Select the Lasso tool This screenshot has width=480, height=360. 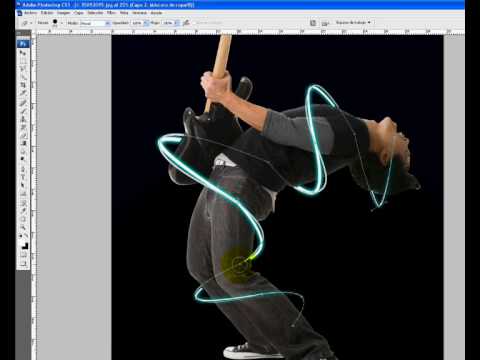coord(23,69)
